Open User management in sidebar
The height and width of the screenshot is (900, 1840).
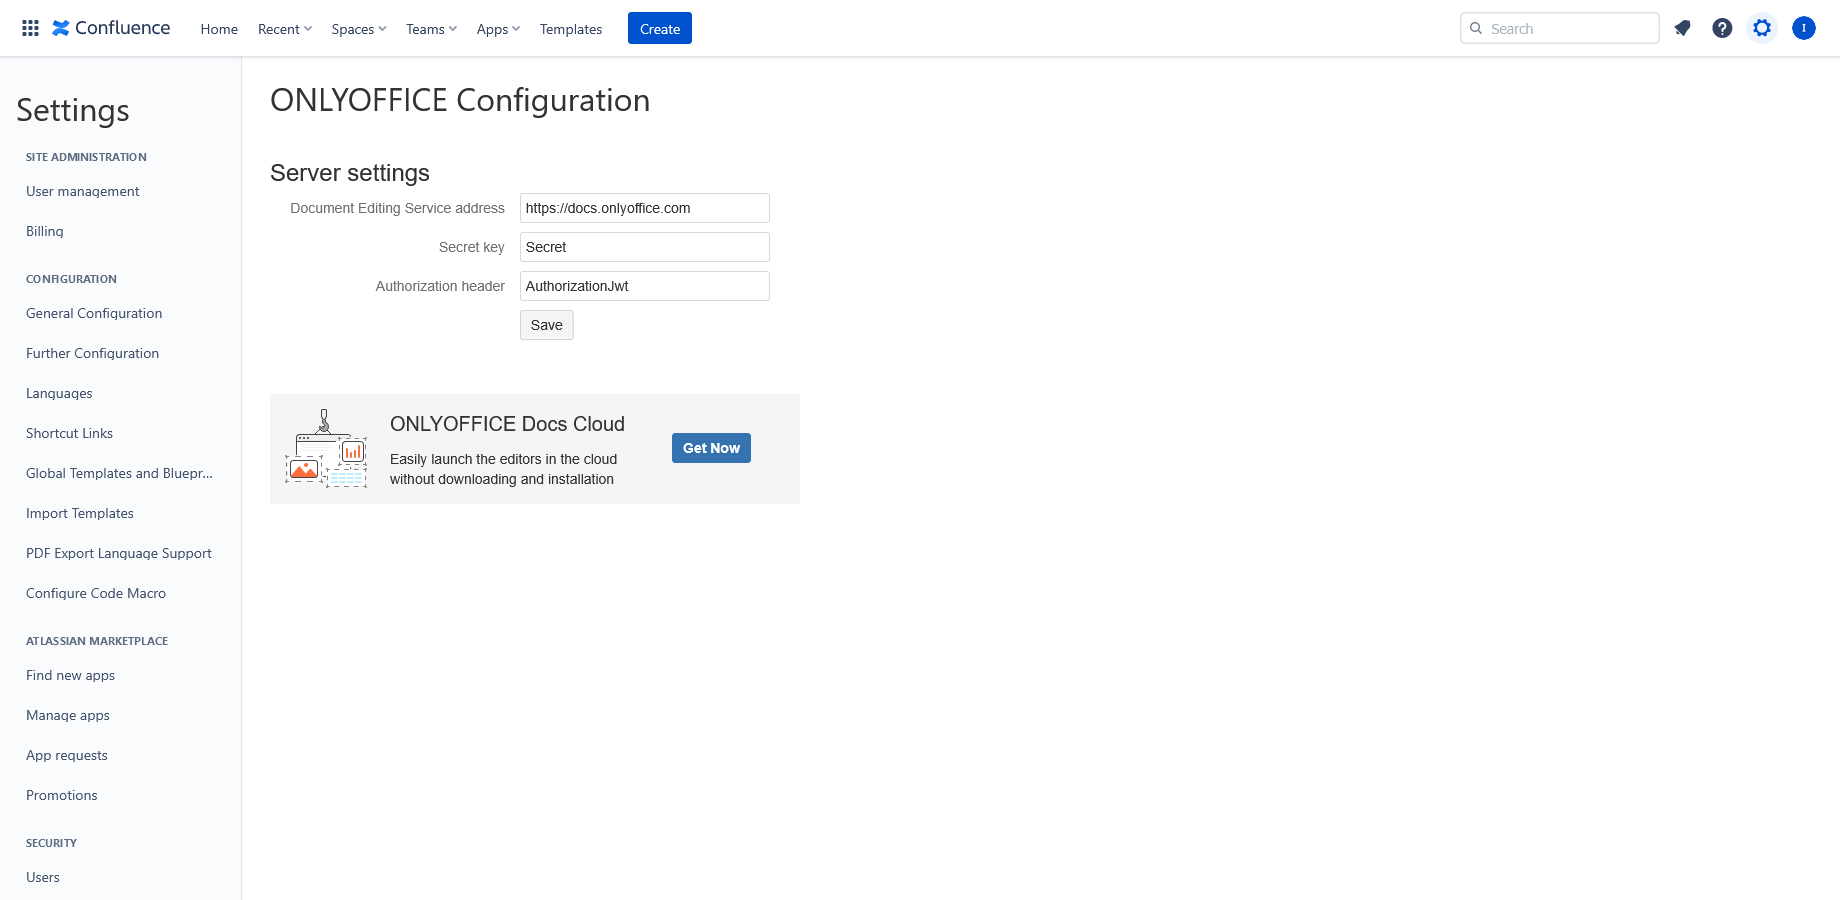click(x=82, y=191)
